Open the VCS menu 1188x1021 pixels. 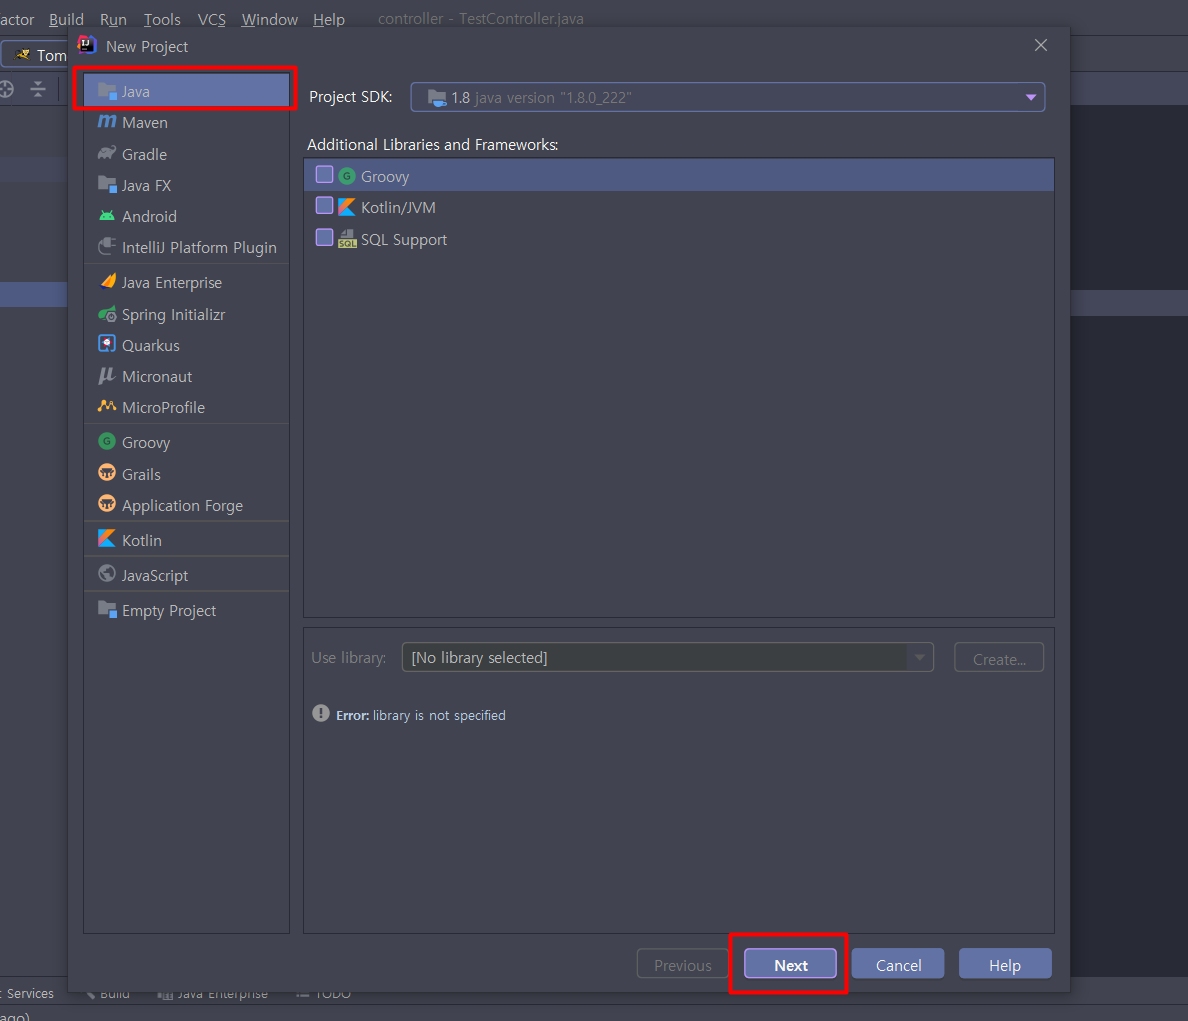coord(211,19)
